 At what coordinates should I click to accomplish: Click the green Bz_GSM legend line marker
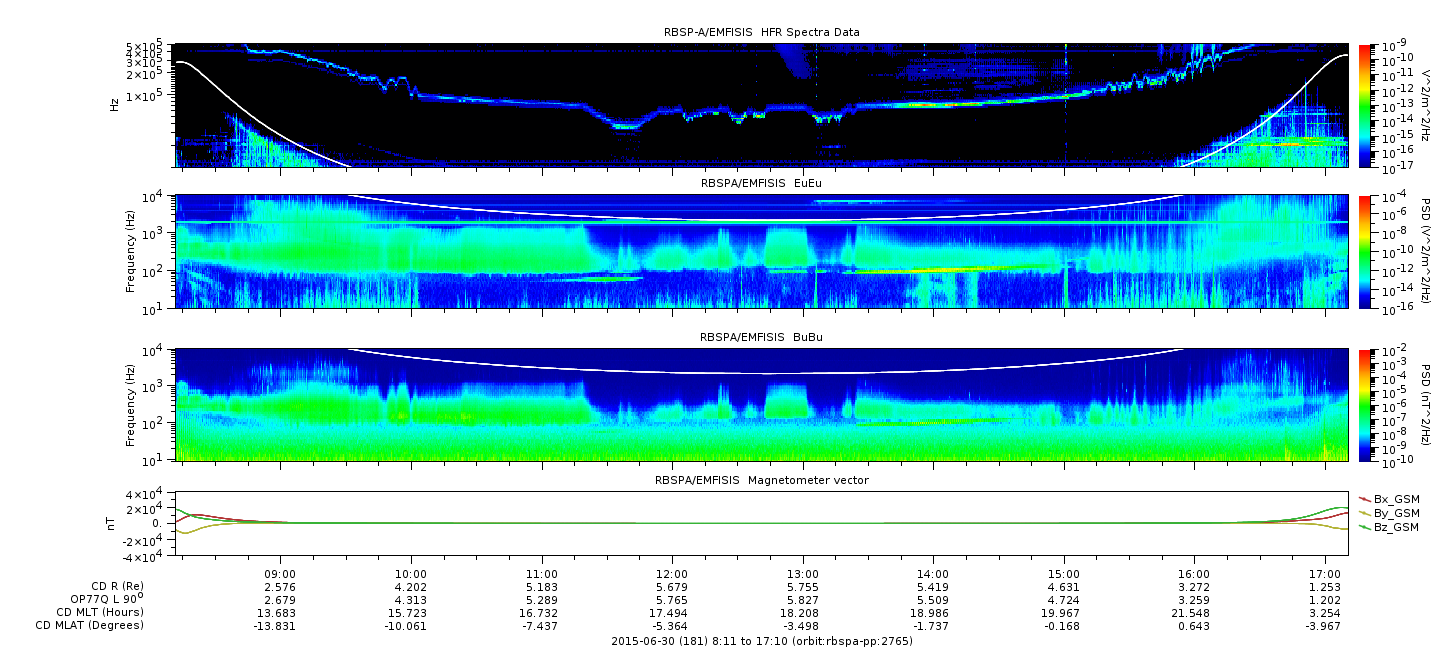tap(1364, 526)
